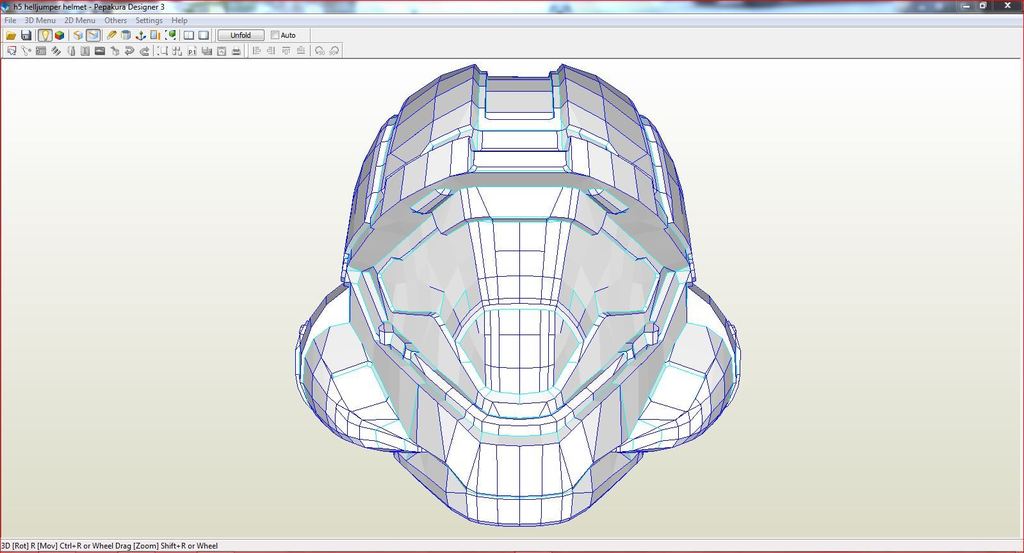Click the align right icon
1024x553 pixels.
click(x=271, y=51)
